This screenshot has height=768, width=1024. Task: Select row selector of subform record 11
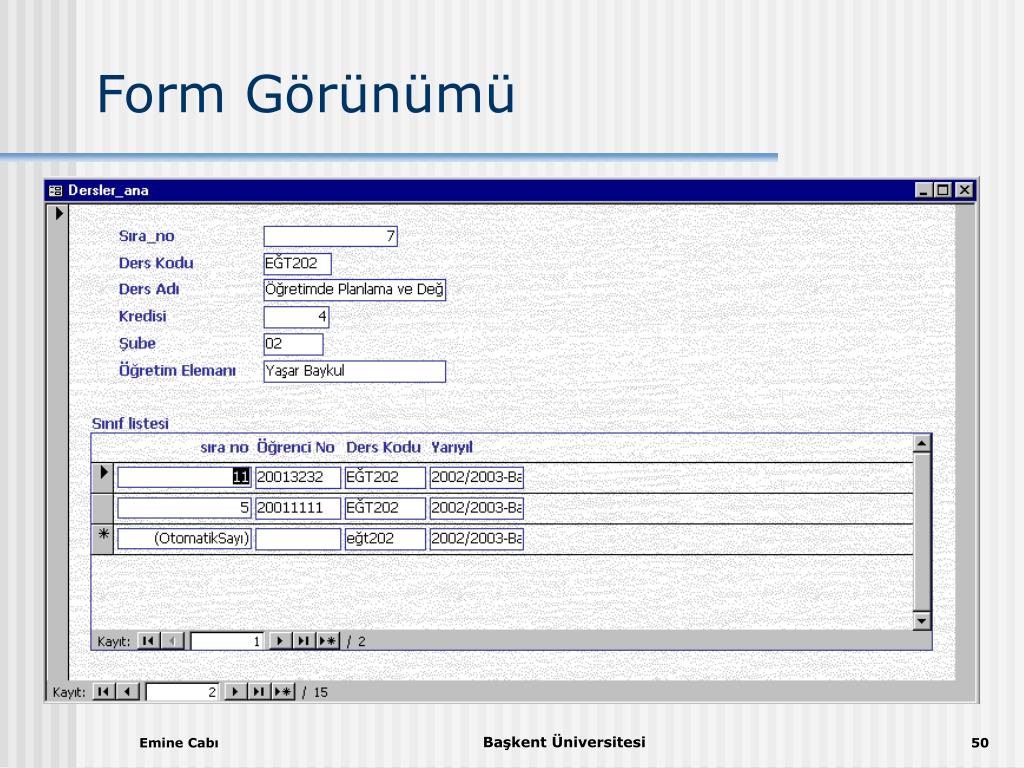pos(103,477)
